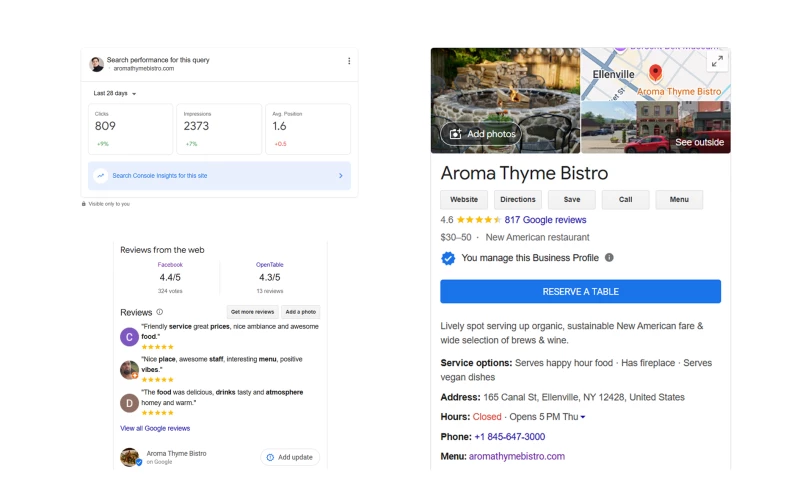The height and width of the screenshot is (480, 800).
Task: Open OpenTable reviews link
Action: click(x=269, y=265)
